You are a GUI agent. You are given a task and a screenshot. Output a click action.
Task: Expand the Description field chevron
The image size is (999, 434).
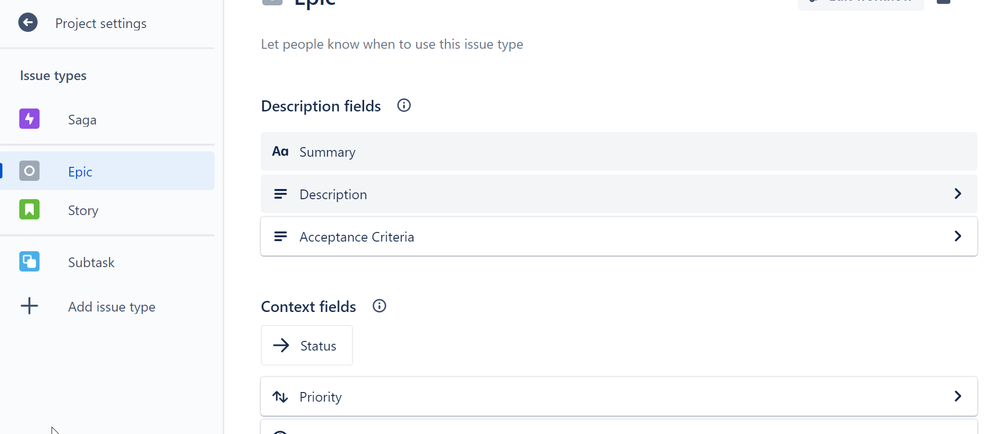point(958,194)
